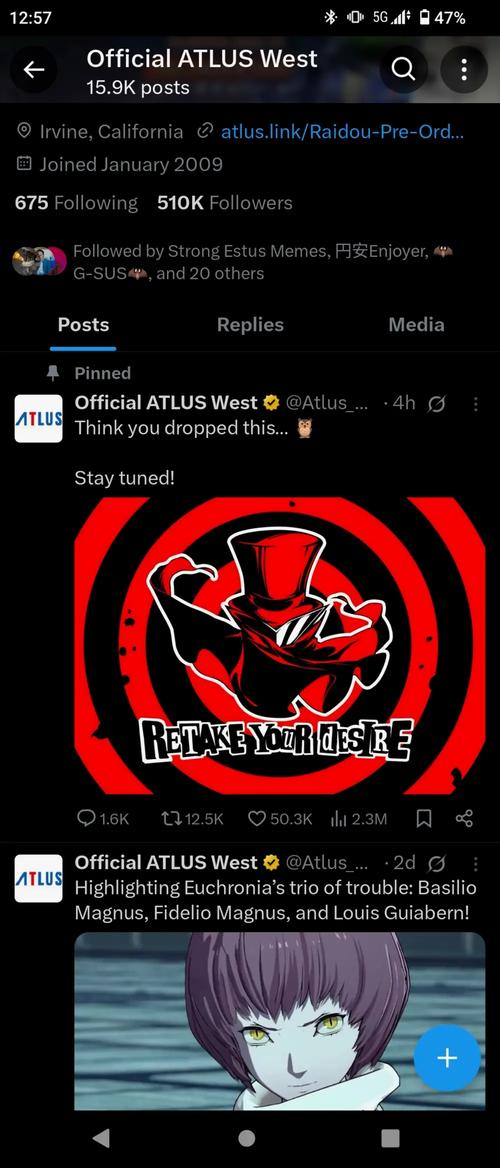The width and height of the screenshot is (500, 1168).
Task: View the pinned post's 2.3M view analytics
Action: [x=358, y=819]
